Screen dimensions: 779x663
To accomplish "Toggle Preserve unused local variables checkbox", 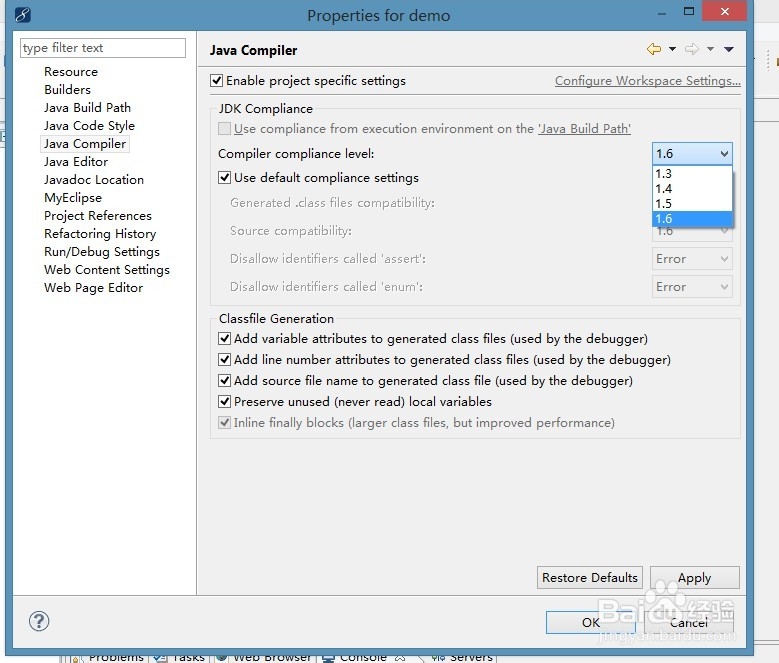I will 224,401.
